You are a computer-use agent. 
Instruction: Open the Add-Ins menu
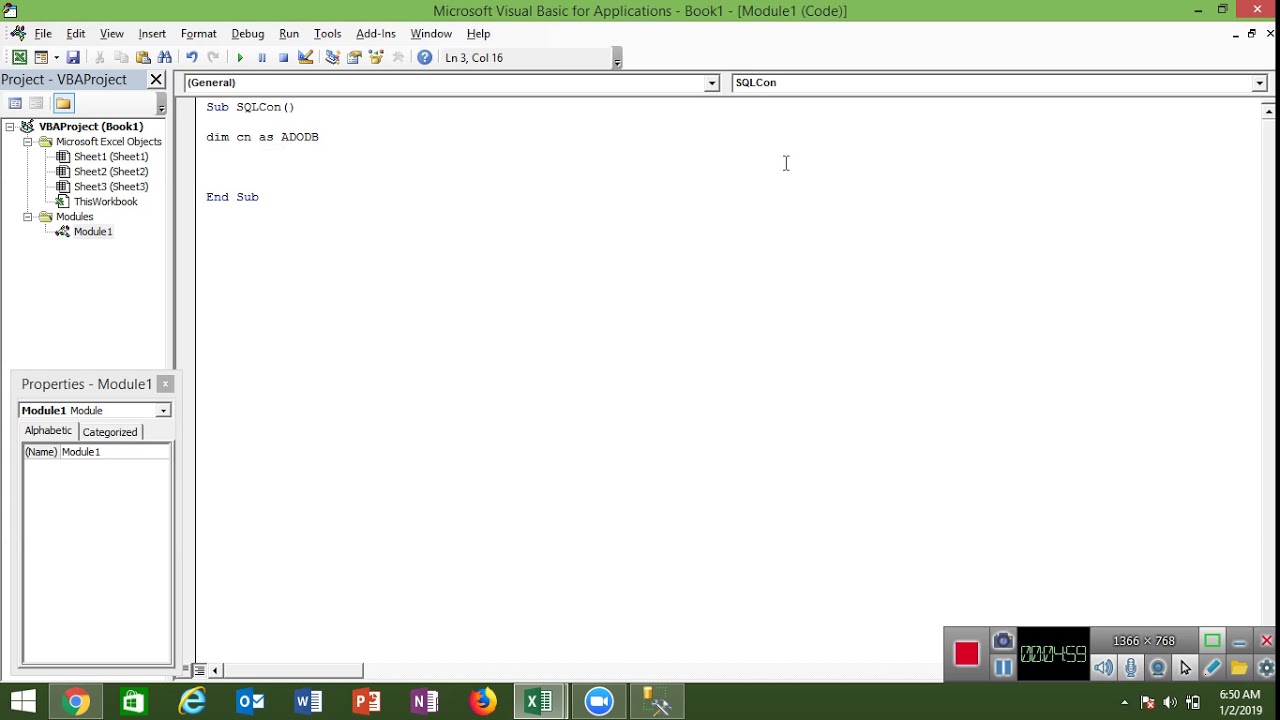pos(376,34)
